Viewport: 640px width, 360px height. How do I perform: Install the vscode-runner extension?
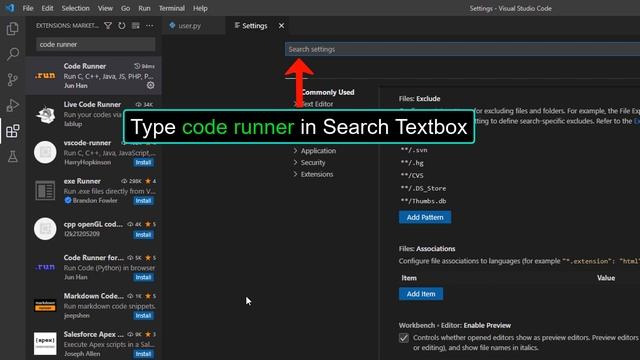click(x=143, y=162)
